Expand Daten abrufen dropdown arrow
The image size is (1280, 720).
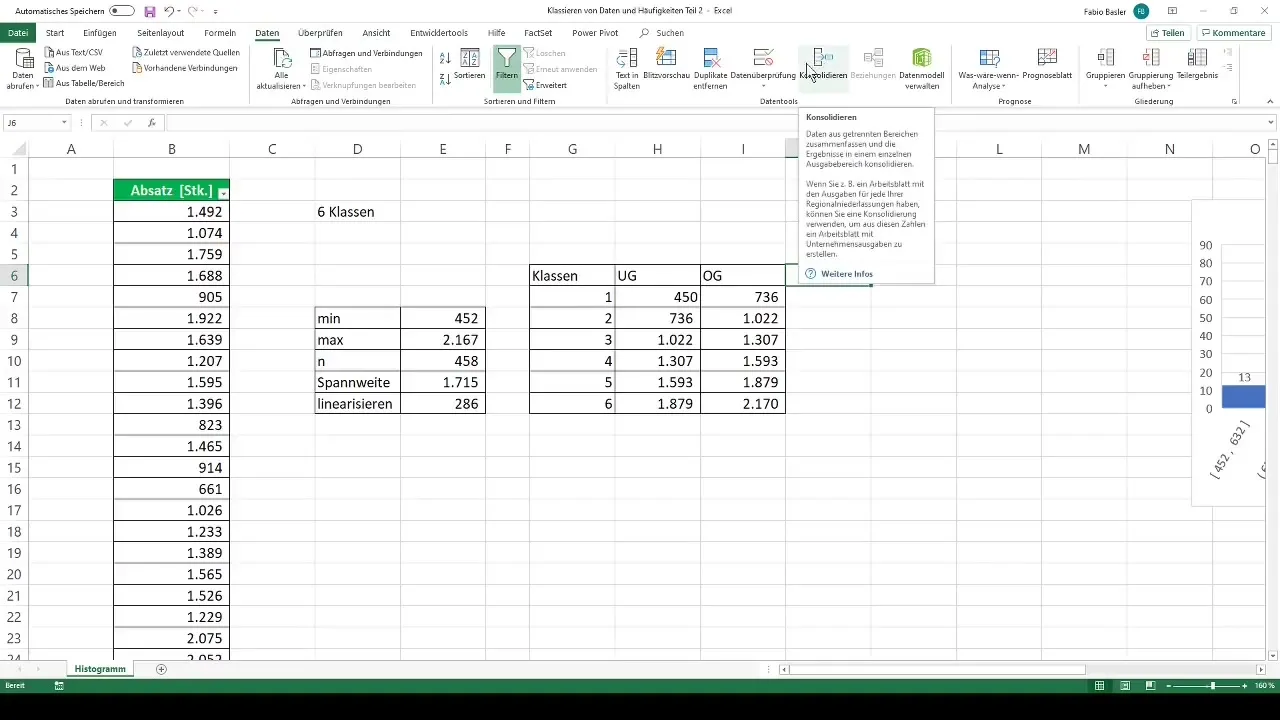(37, 87)
